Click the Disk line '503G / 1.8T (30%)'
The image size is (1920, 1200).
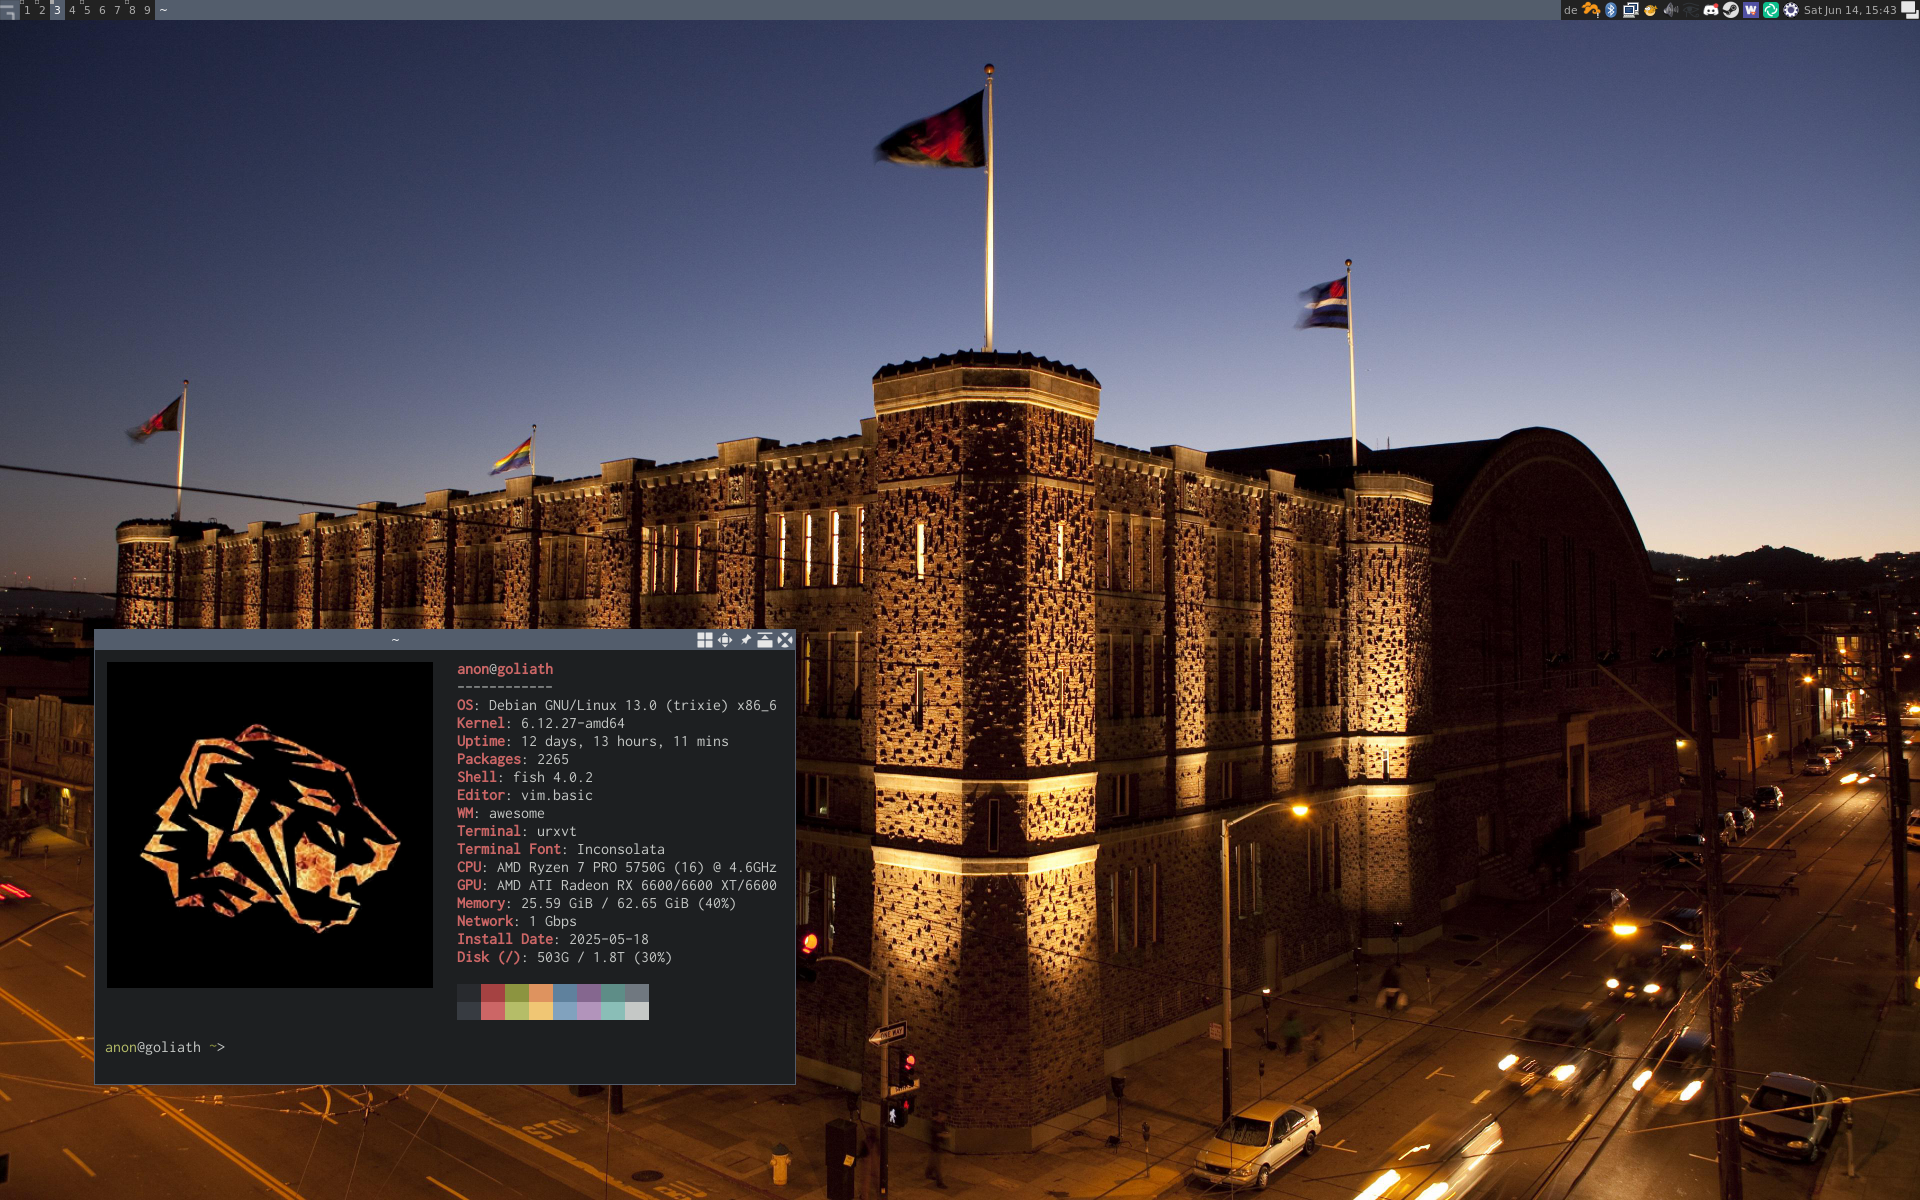[565, 957]
